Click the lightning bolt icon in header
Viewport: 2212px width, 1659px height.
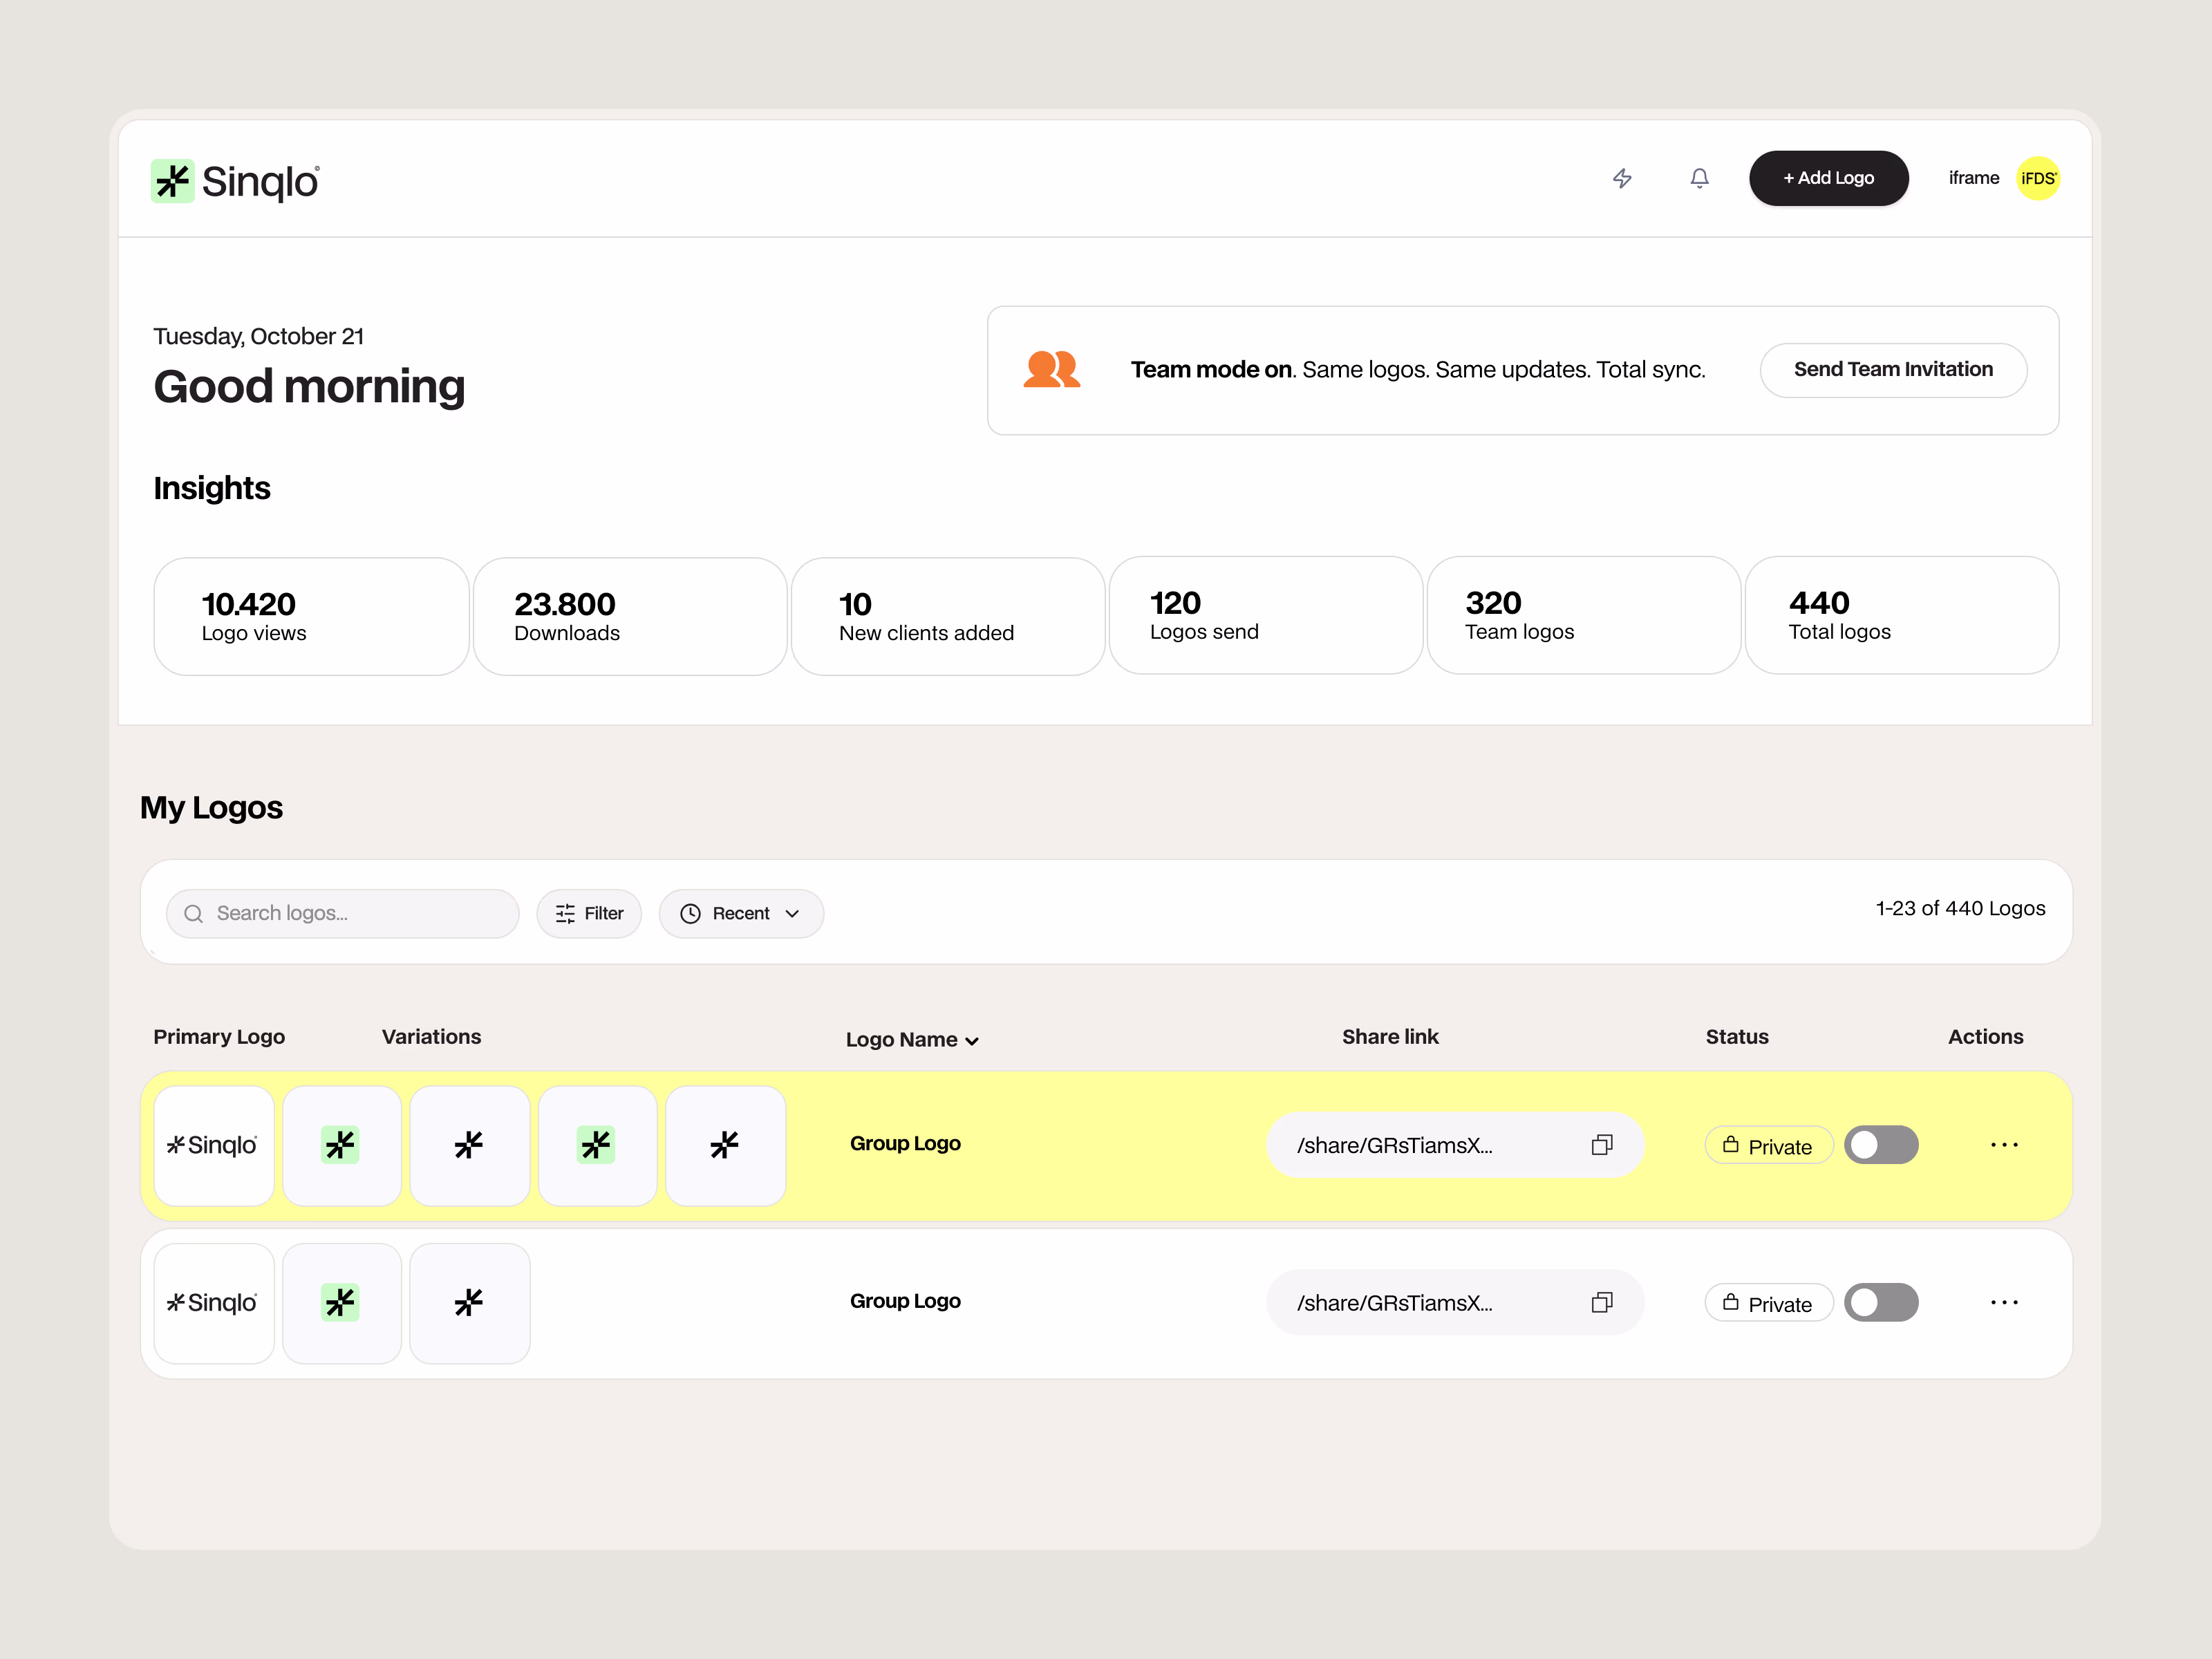1622,178
